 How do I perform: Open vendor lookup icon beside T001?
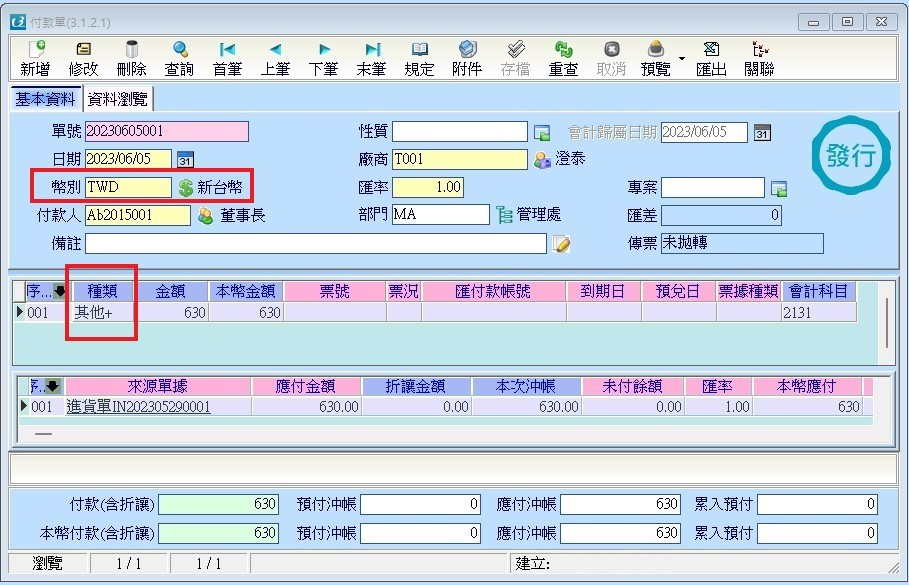542,159
